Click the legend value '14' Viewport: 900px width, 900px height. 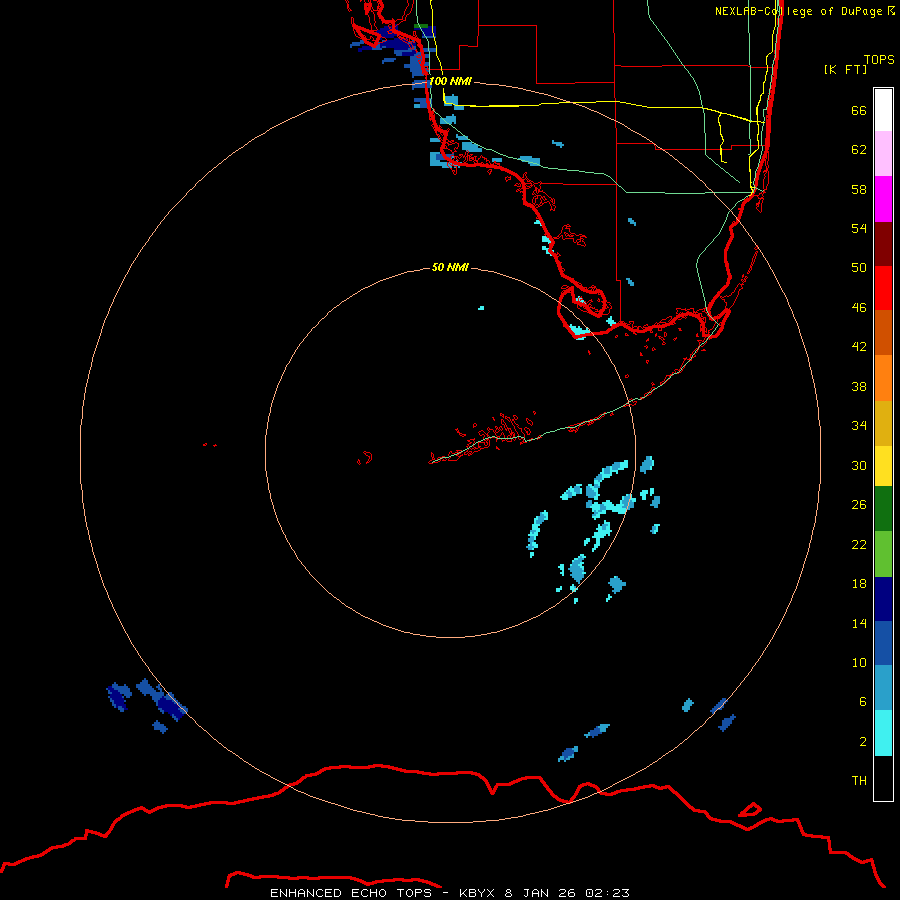pyautogui.click(x=859, y=623)
